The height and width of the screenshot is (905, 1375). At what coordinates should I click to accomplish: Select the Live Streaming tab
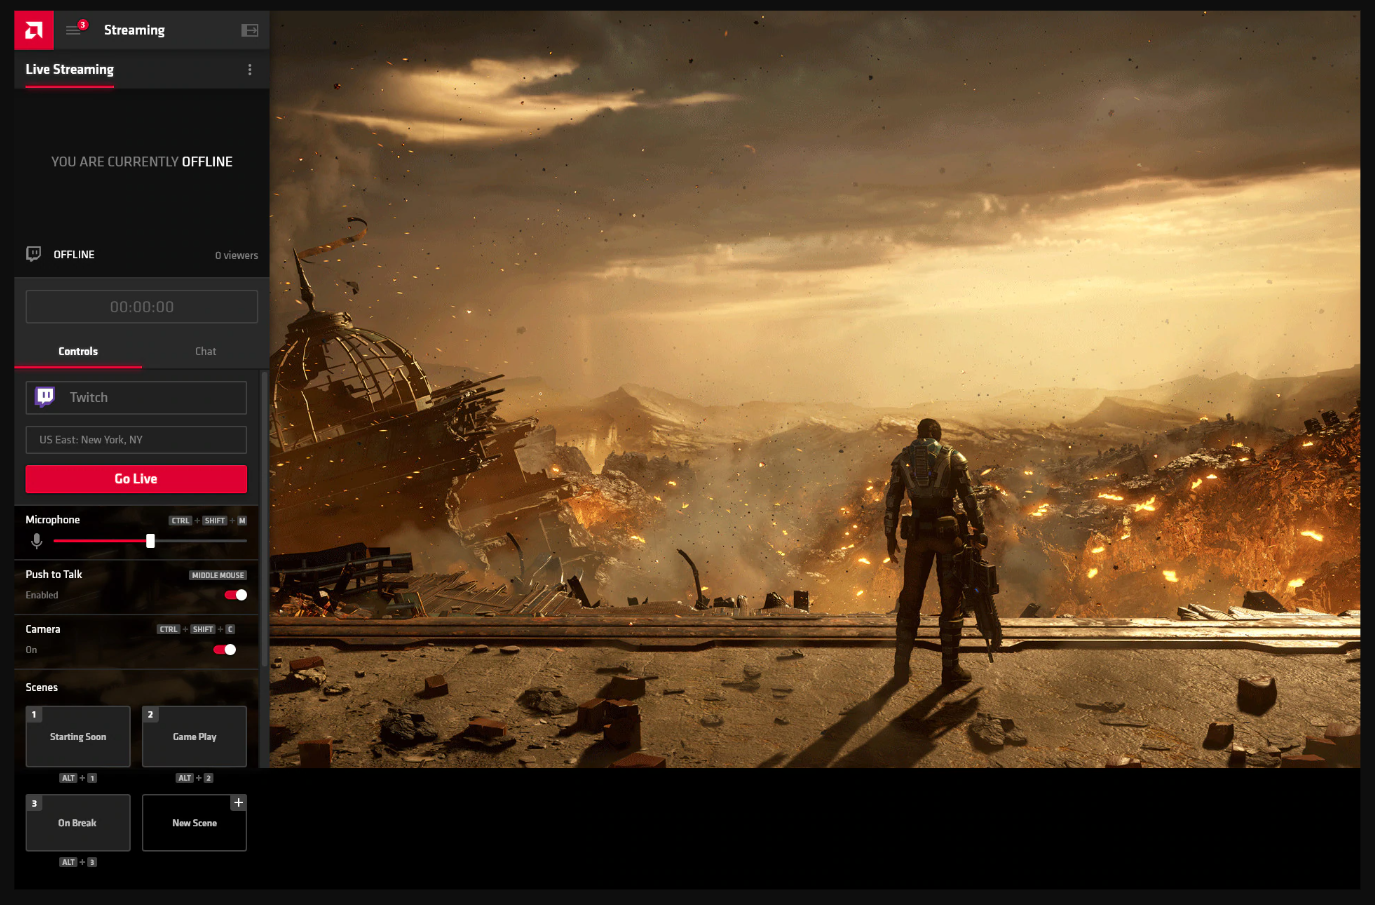coord(67,69)
